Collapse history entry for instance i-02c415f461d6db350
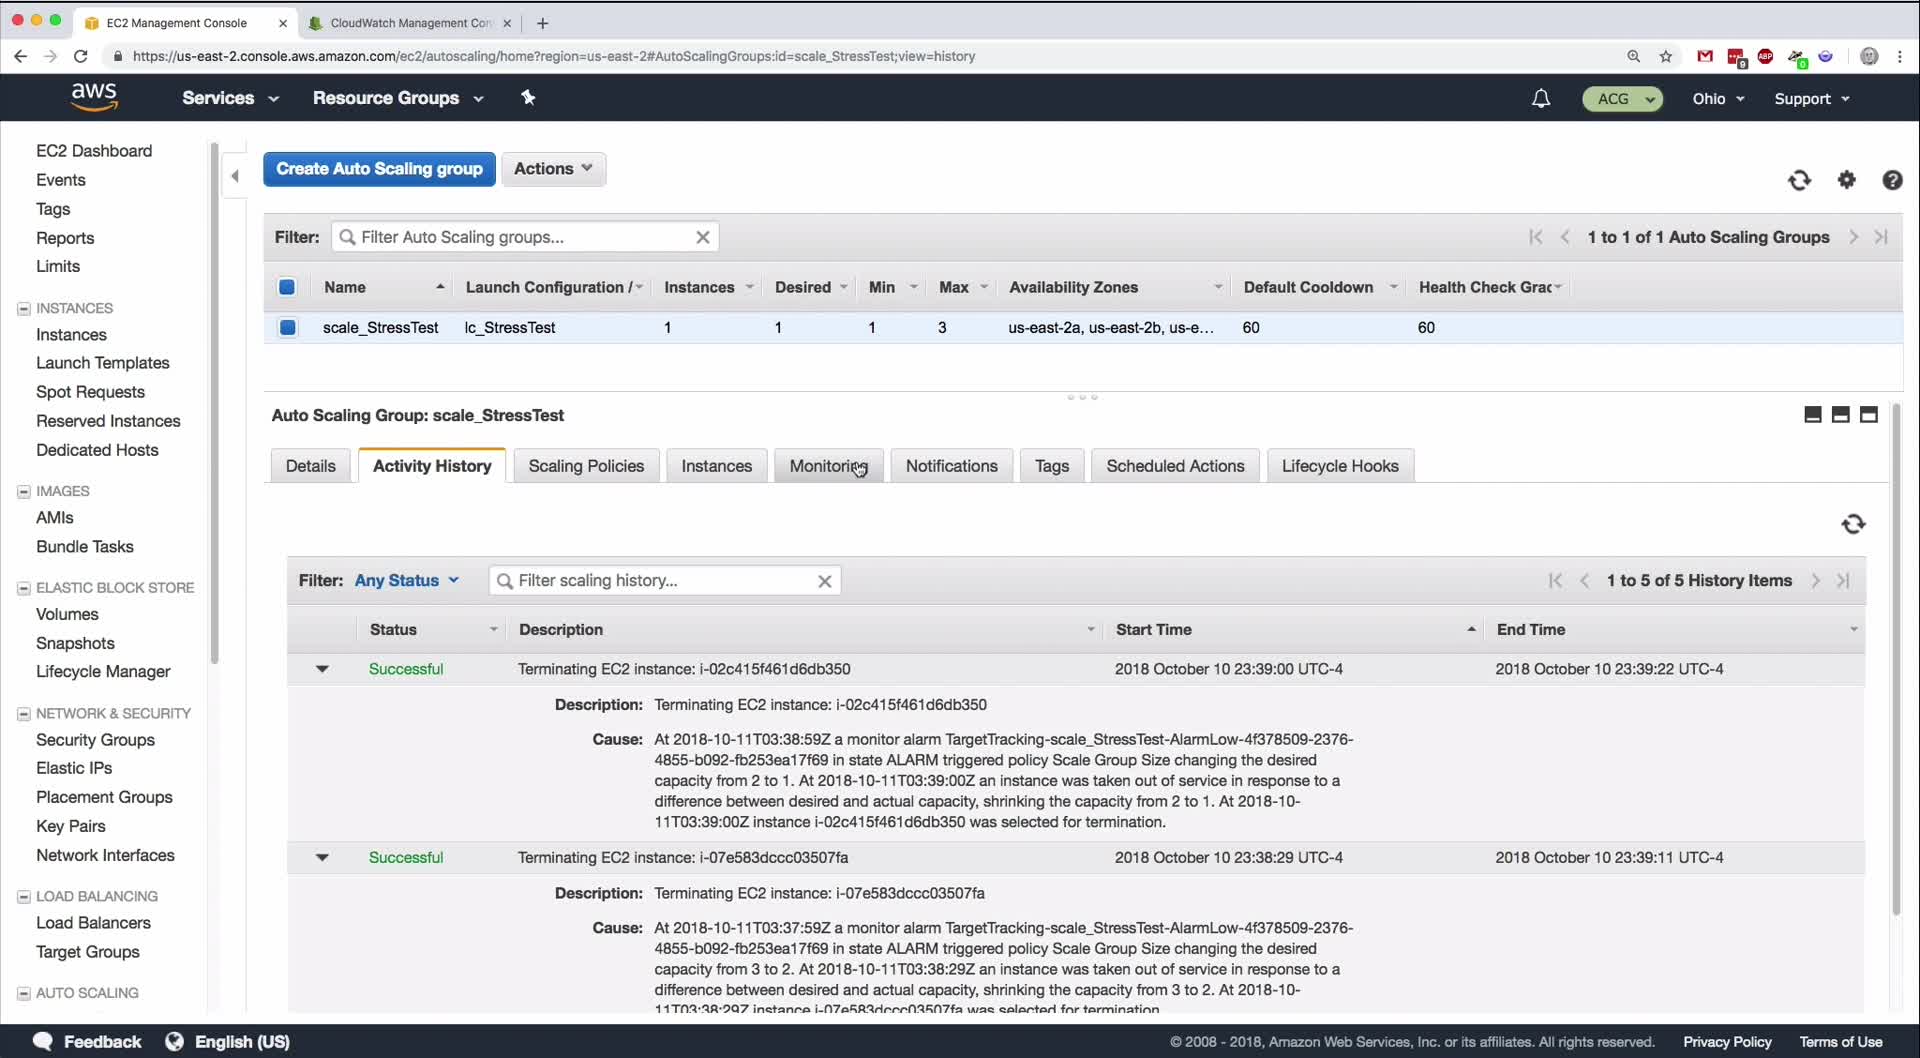Viewport: 1920px width, 1058px height. (322, 669)
